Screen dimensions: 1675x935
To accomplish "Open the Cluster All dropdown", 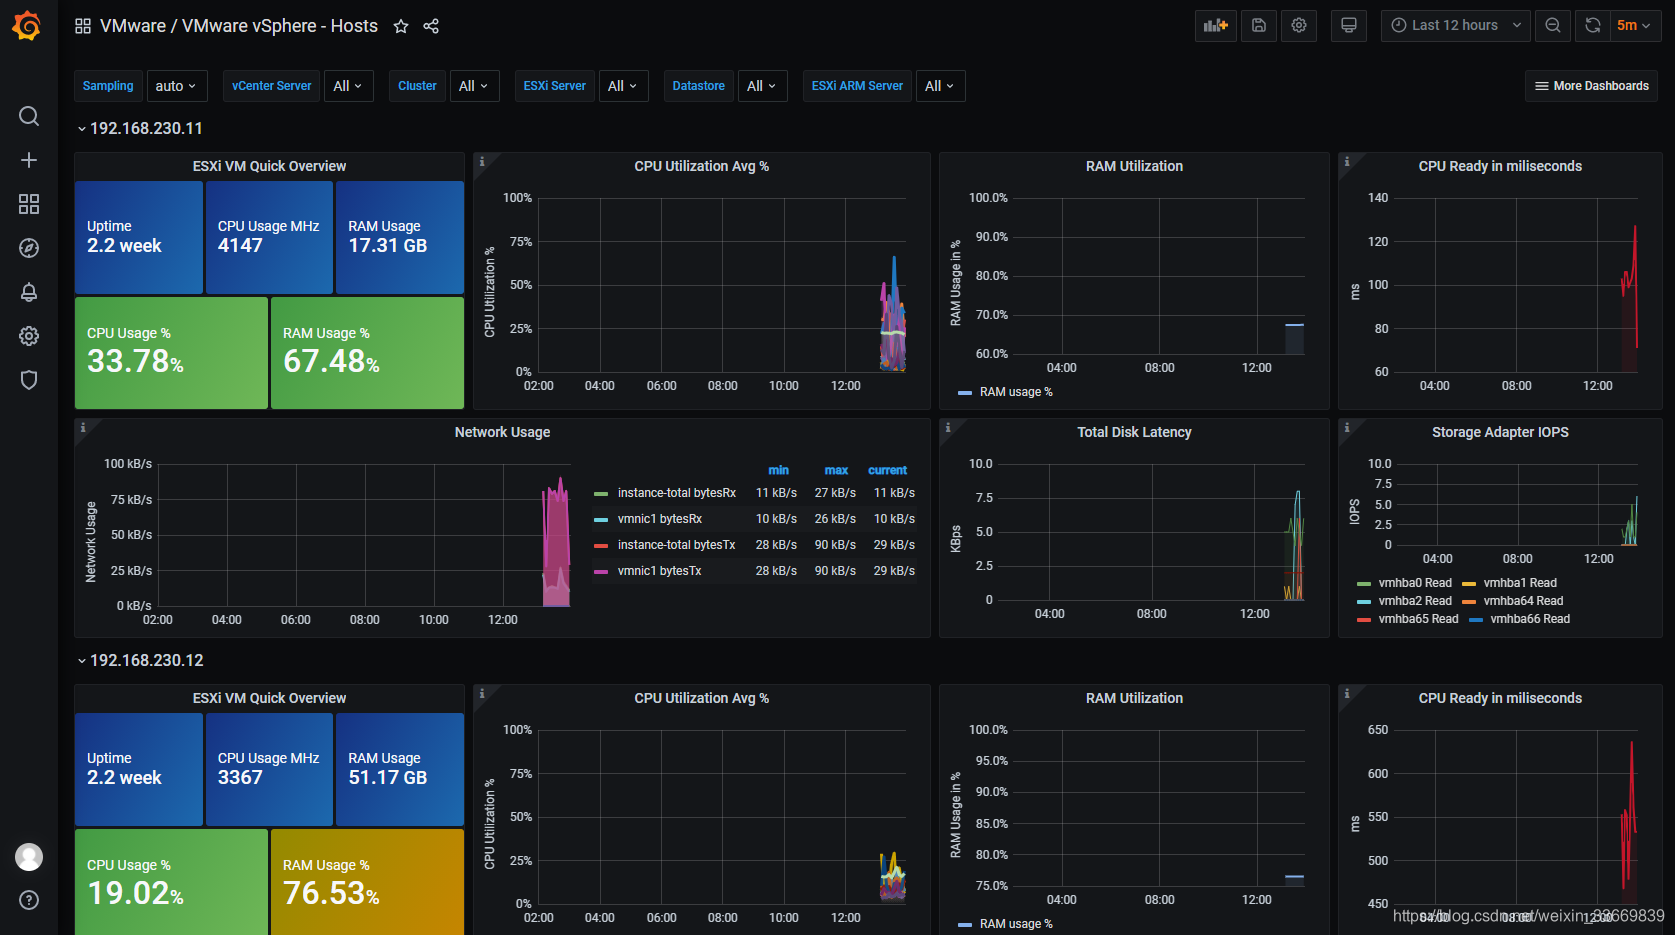I will [474, 86].
